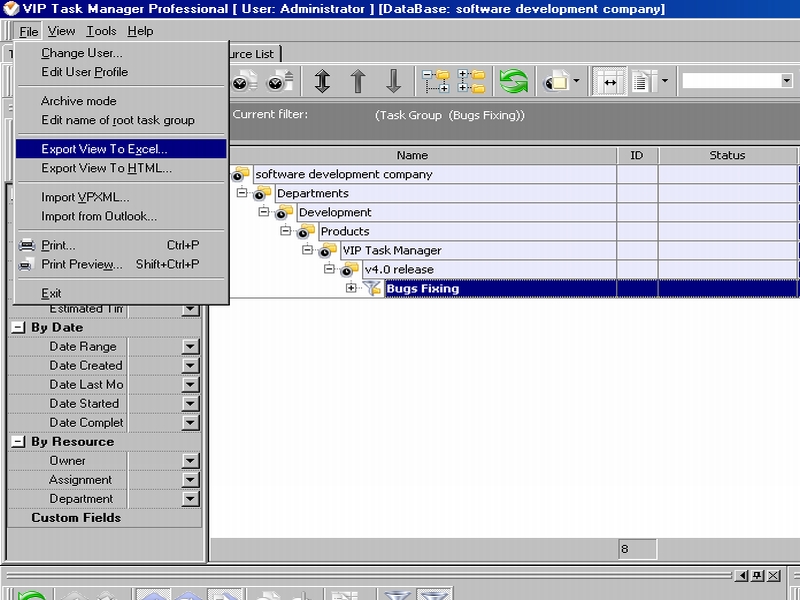
Task: Click the collapse all task groups icon
Action: (436, 82)
